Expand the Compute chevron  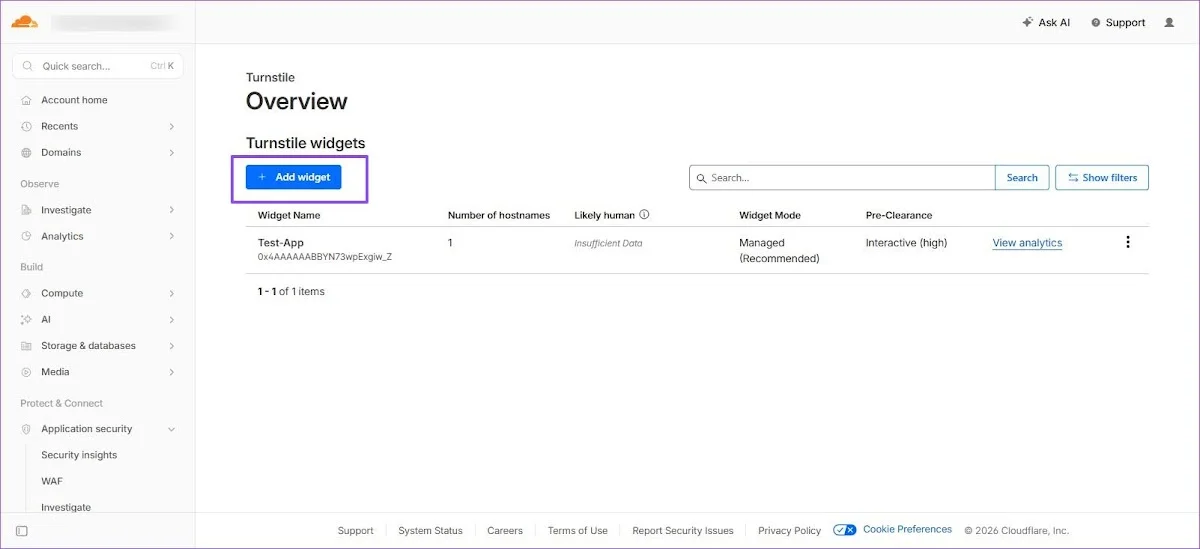tap(172, 293)
